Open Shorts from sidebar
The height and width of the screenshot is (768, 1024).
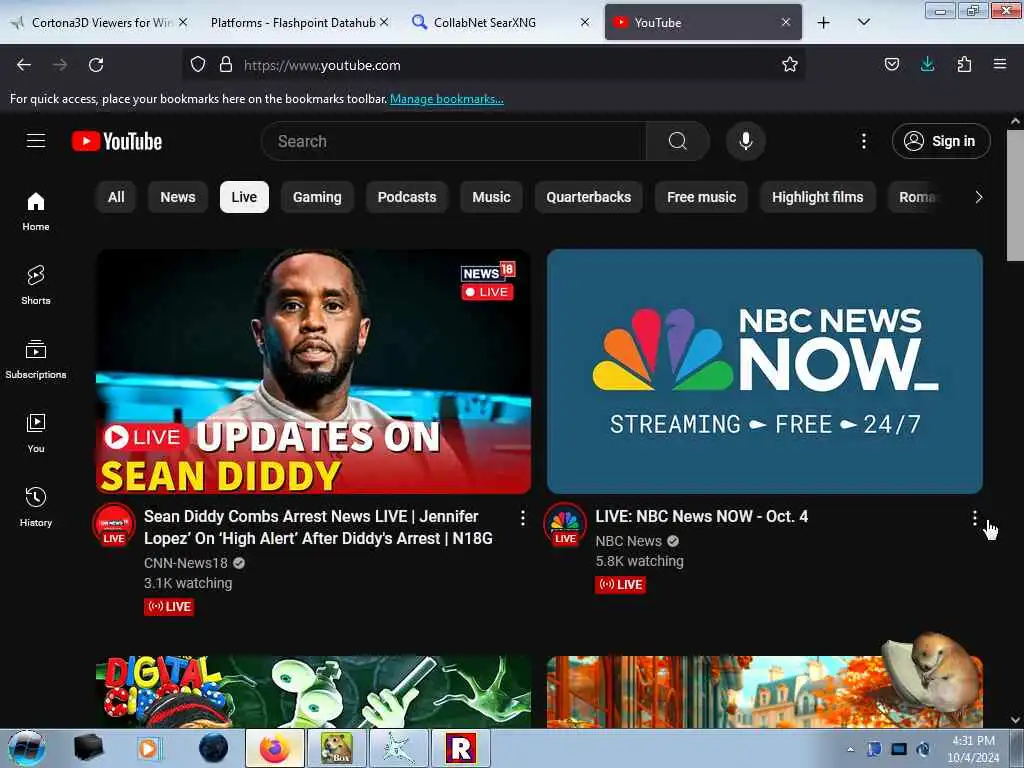pyautogui.click(x=36, y=285)
